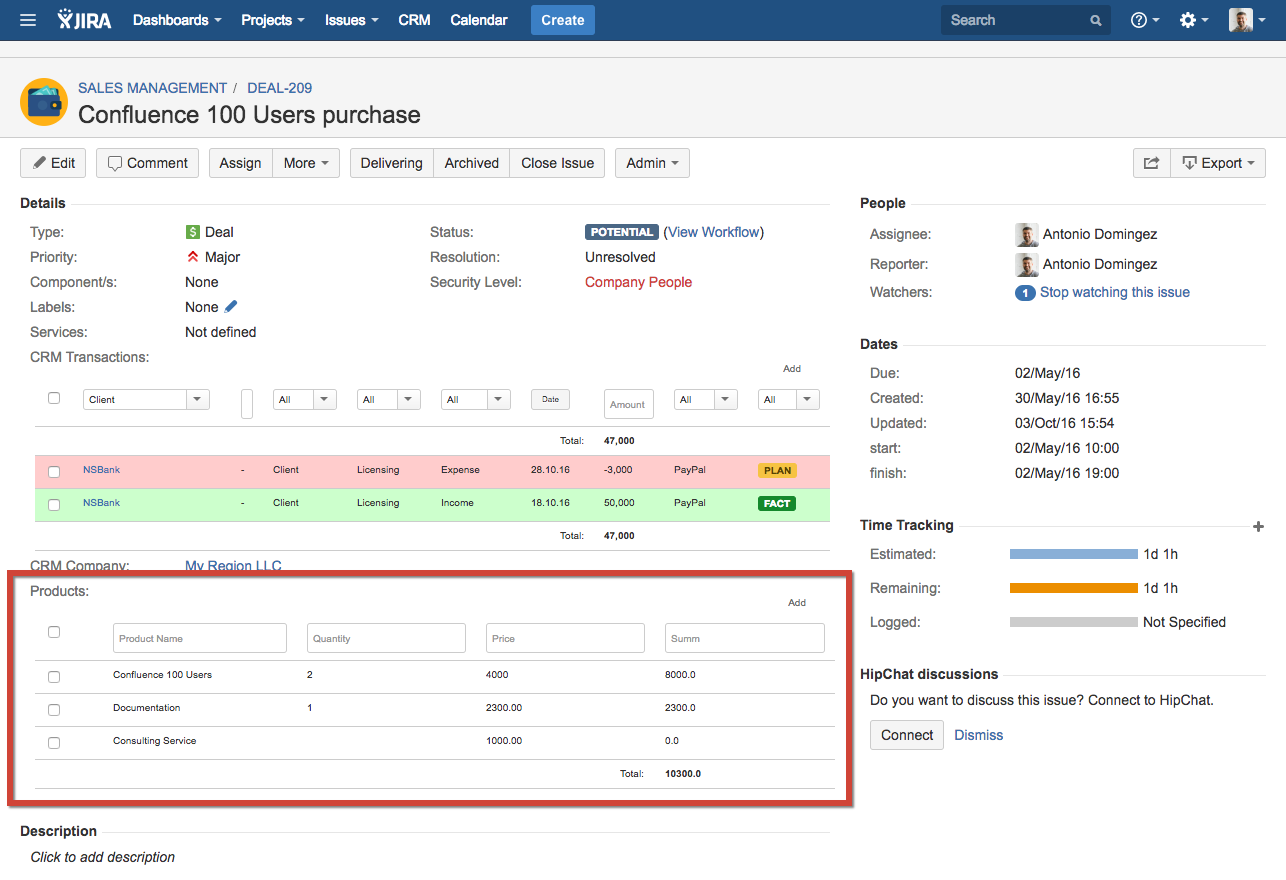
Task: Click the plus icon in Time Tracking
Action: [1258, 526]
